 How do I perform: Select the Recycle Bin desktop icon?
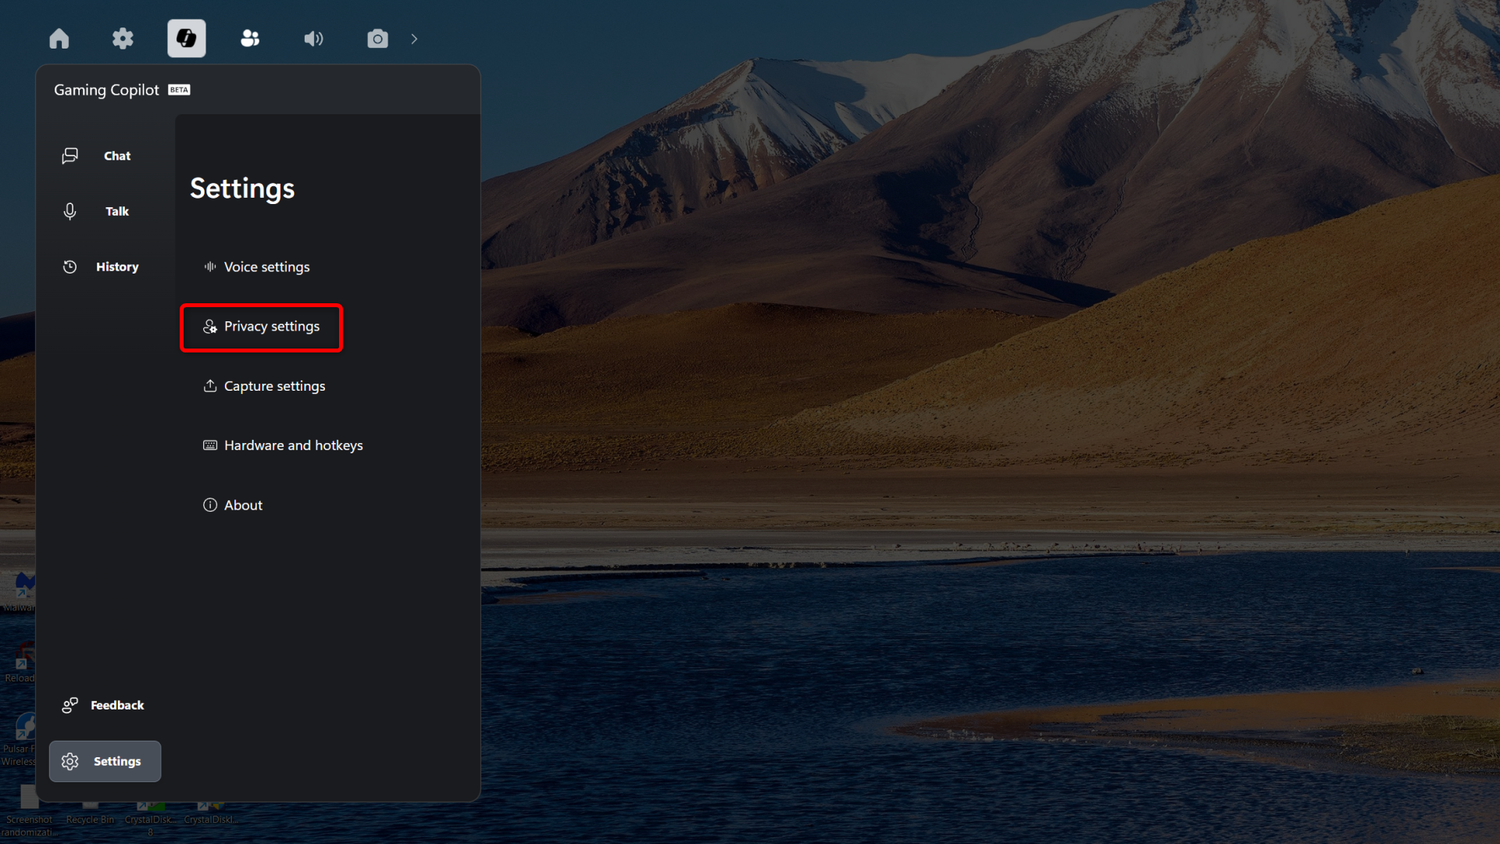[90, 812]
